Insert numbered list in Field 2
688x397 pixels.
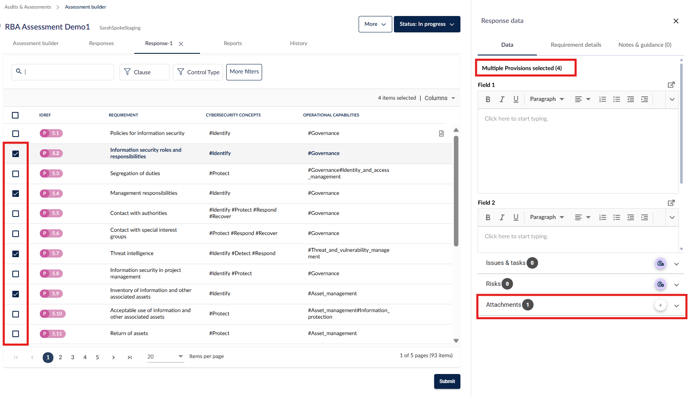click(602, 217)
